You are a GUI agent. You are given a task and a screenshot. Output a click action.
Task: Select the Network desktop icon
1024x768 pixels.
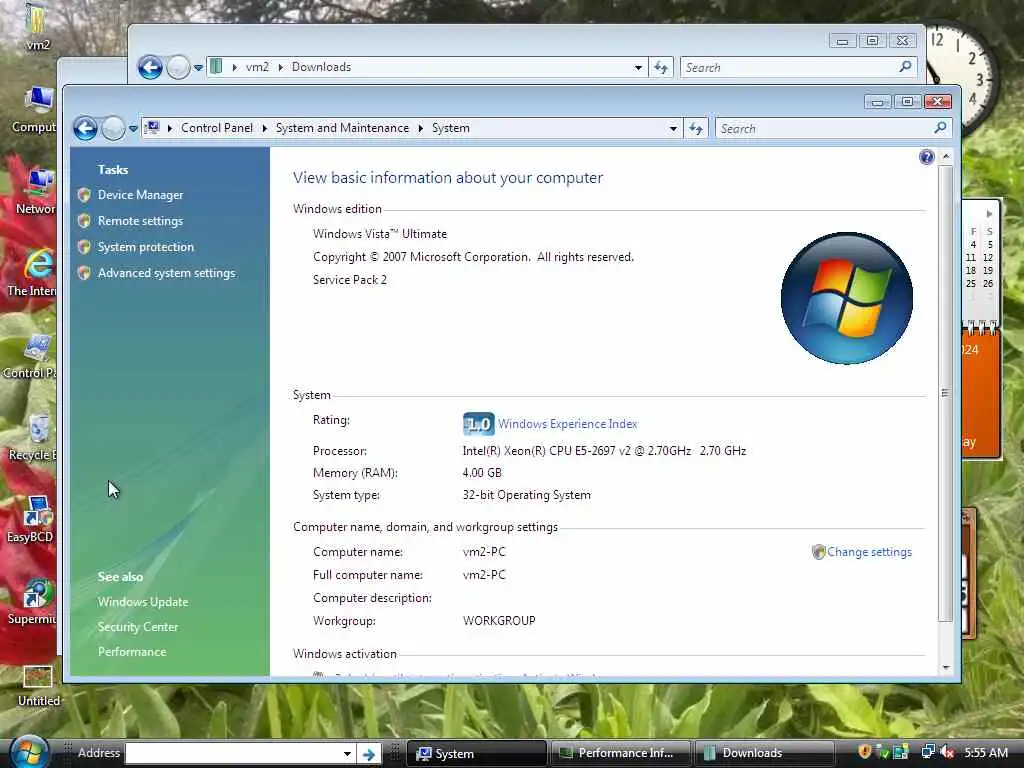pyautogui.click(x=35, y=191)
